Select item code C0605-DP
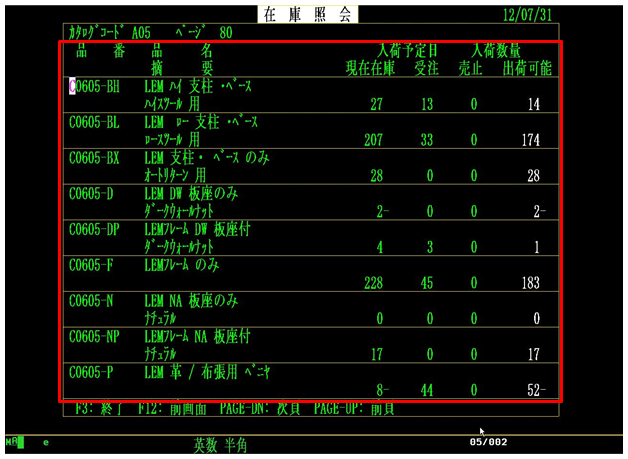 click(x=94, y=230)
